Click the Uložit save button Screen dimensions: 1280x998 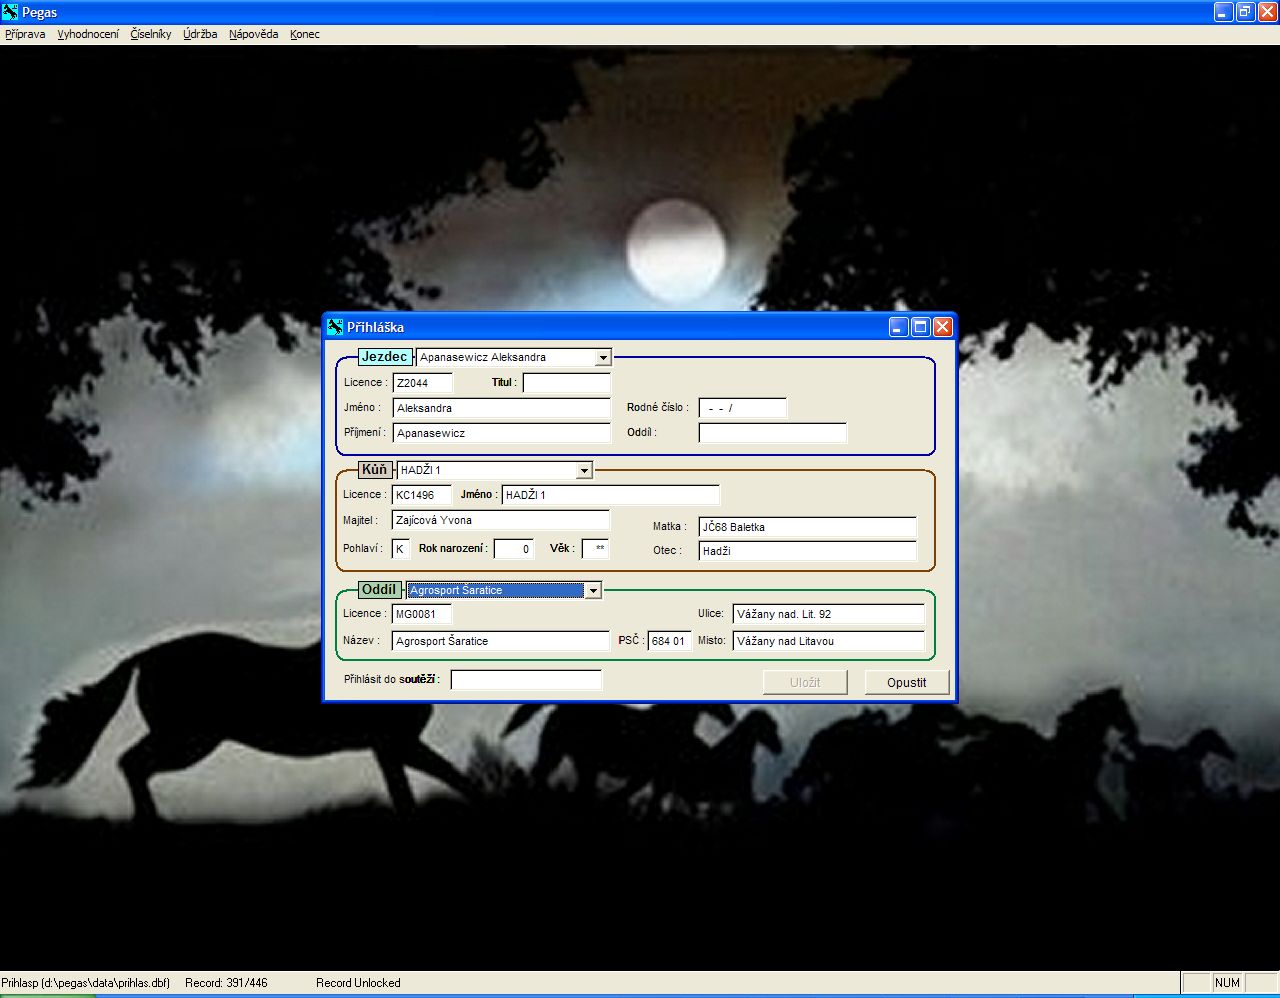[x=805, y=682]
